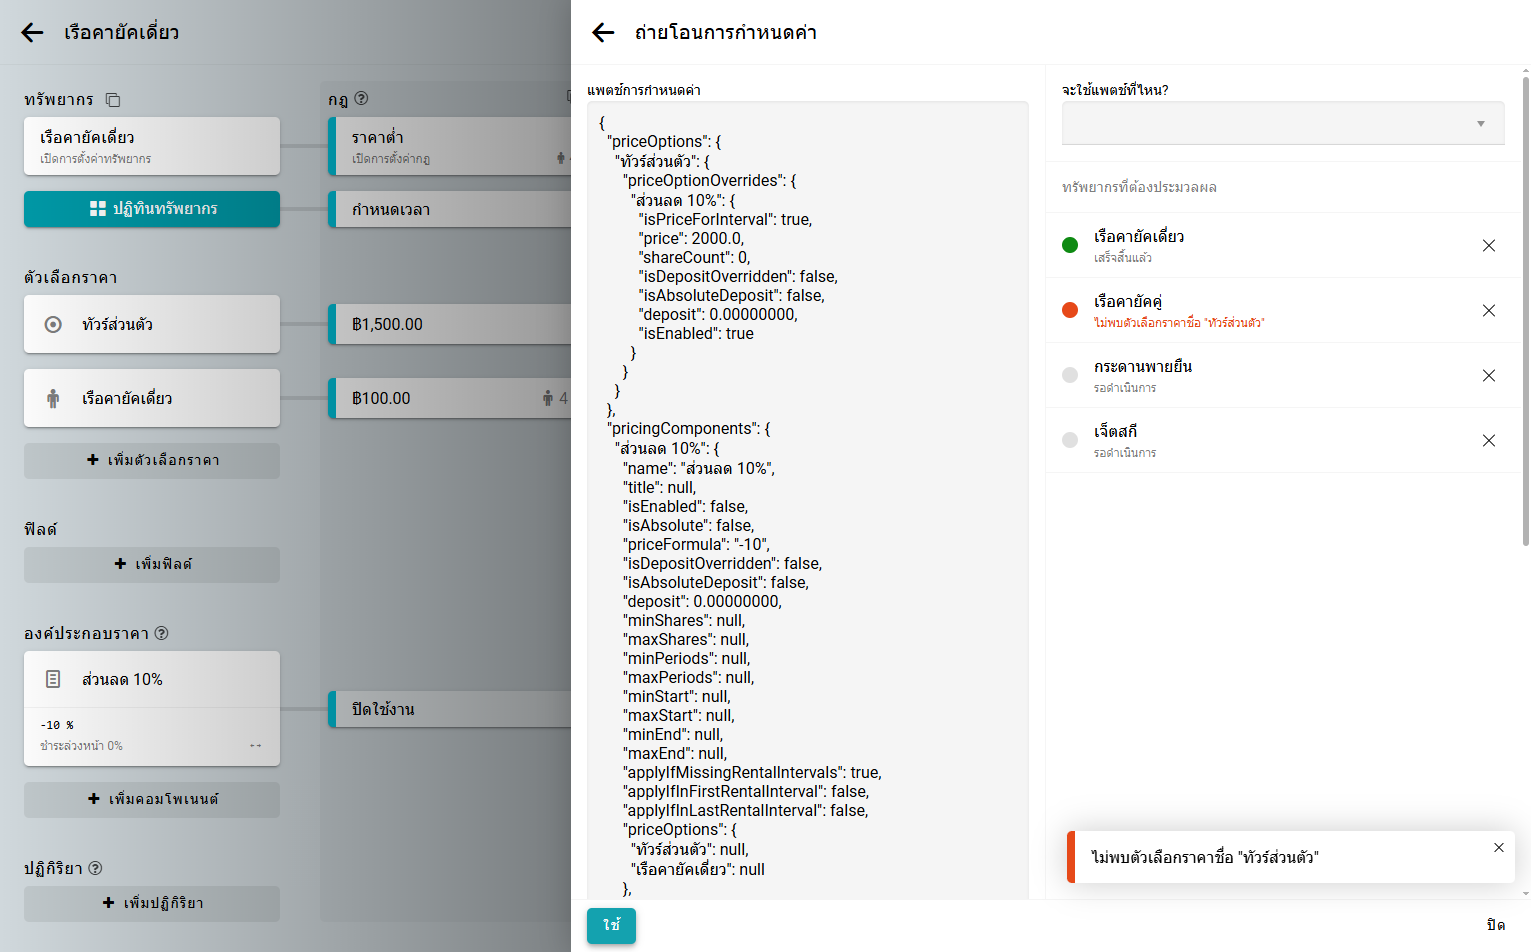Remove กระดานพายยืน from processing list
The image size is (1531, 952).
pos(1488,376)
